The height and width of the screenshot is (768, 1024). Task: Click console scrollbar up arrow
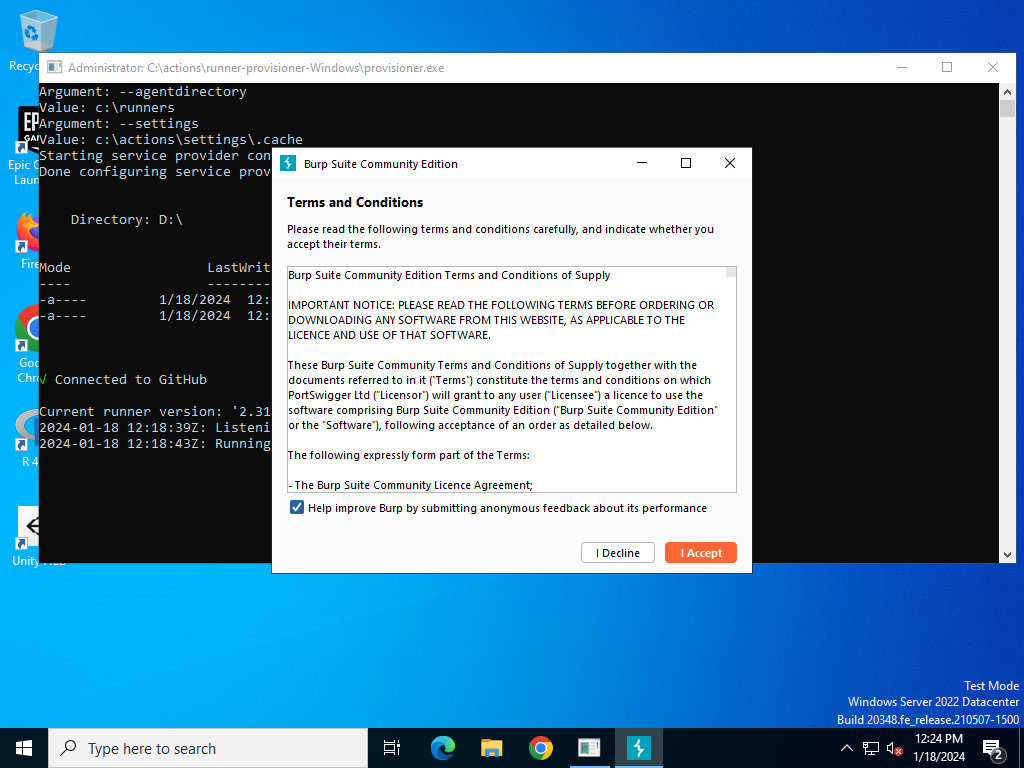(x=1007, y=92)
